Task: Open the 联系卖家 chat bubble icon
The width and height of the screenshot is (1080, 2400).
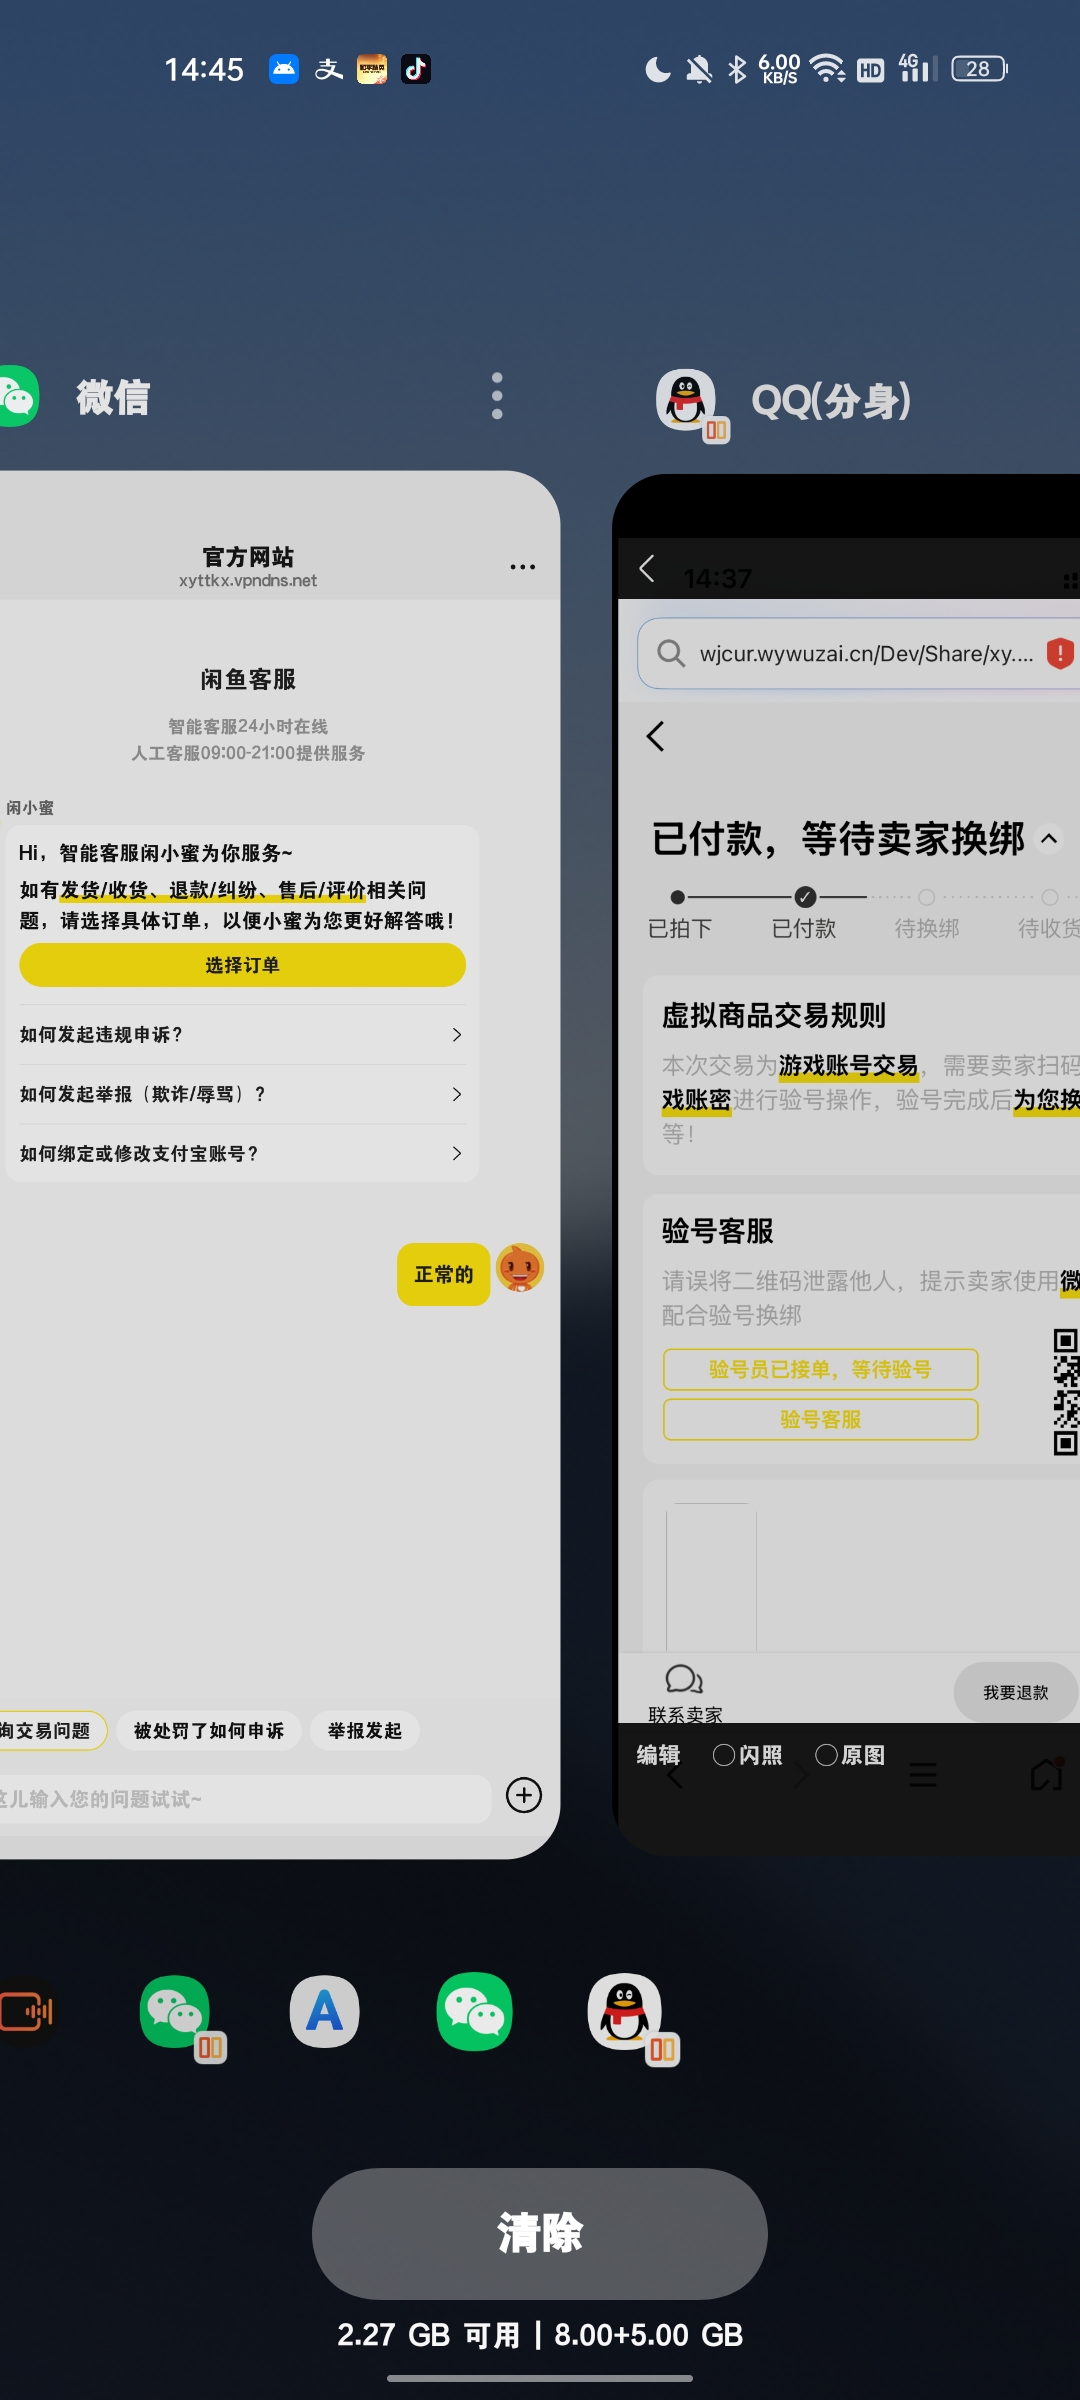Action: (x=684, y=1680)
